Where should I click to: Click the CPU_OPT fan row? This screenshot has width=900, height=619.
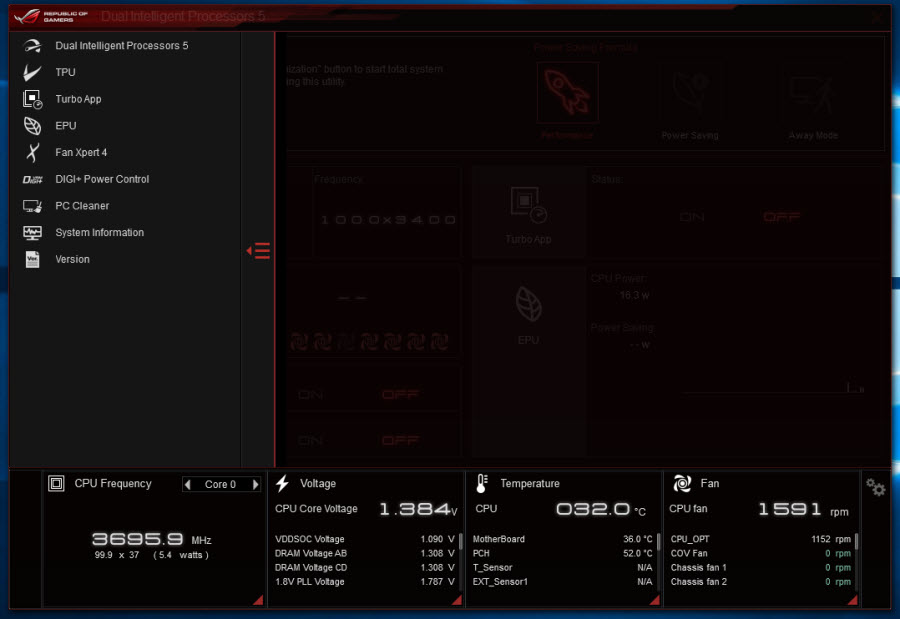(761, 539)
